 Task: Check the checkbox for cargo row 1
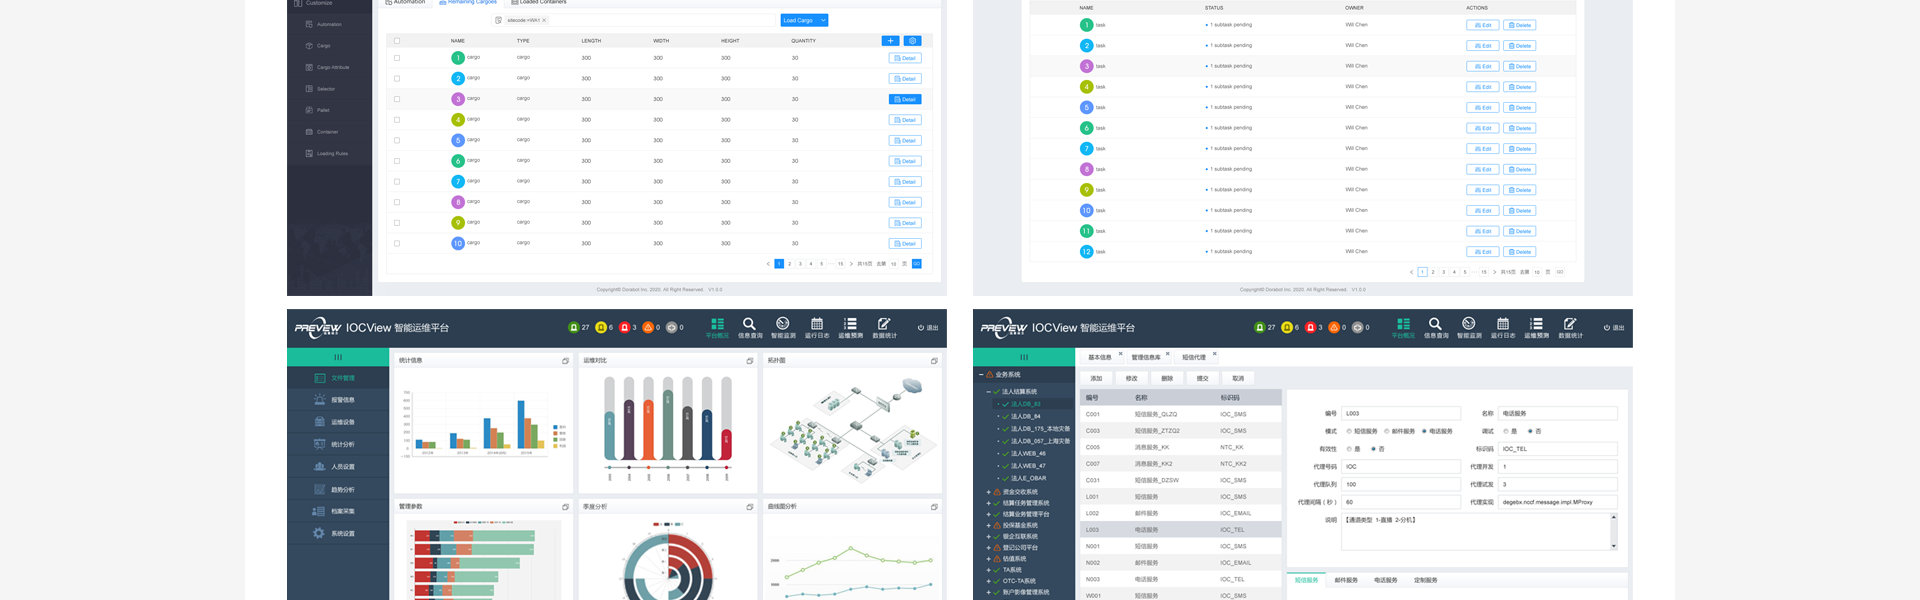coord(397,58)
